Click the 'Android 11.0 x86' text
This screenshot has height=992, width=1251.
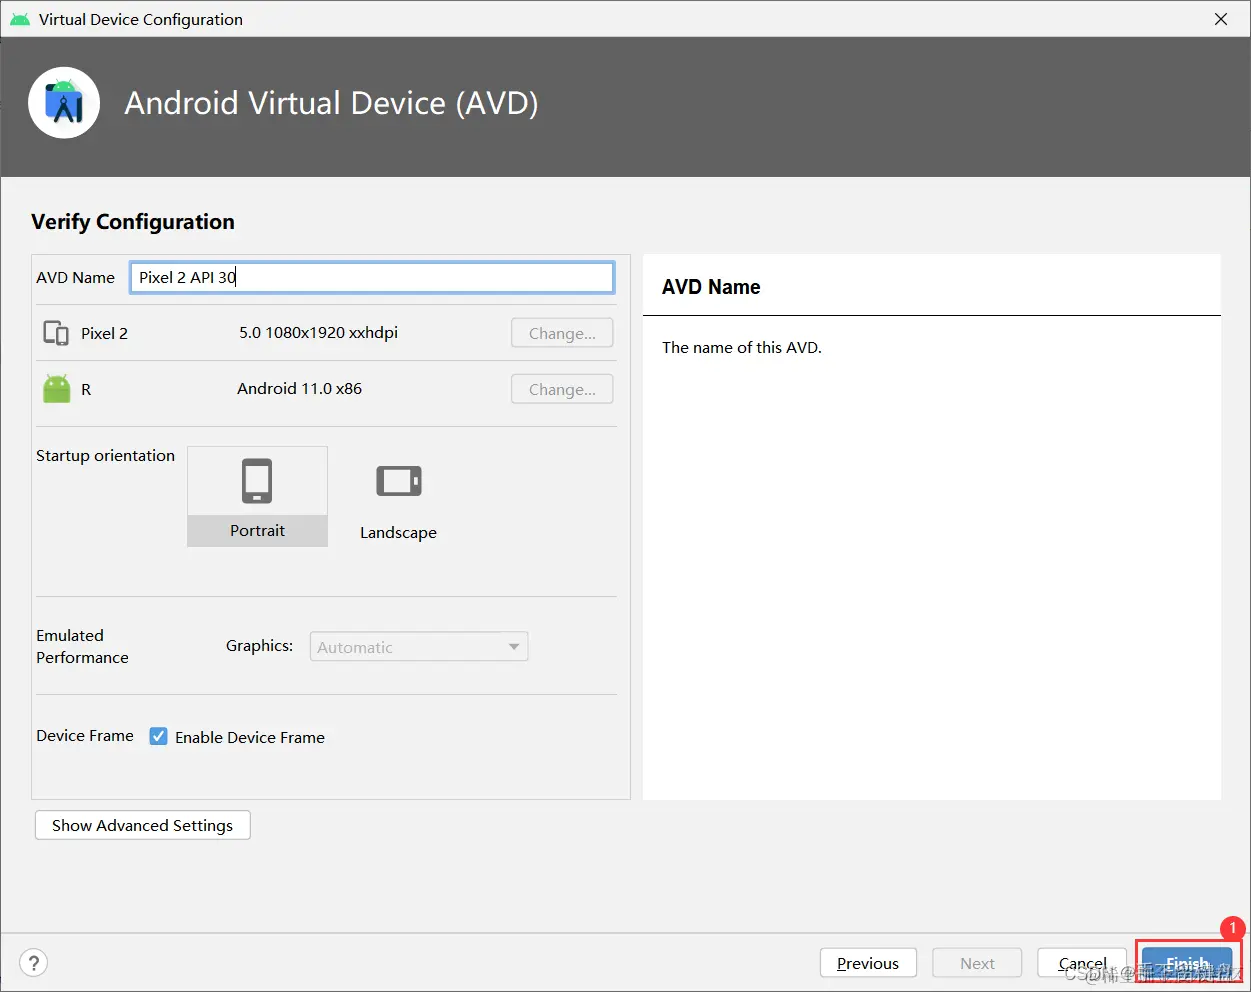(x=299, y=388)
